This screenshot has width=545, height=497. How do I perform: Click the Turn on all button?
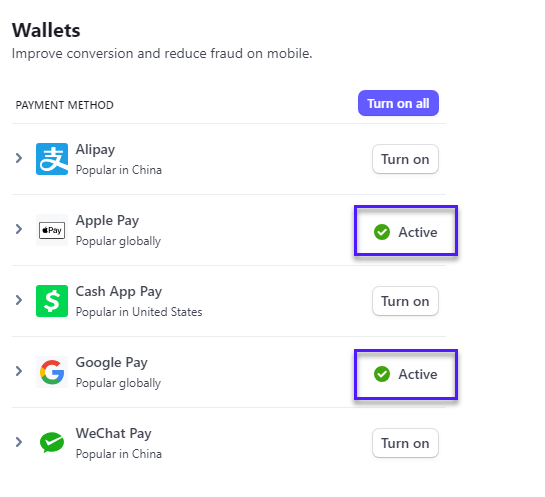pyautogui.click(x=398, y=103)
